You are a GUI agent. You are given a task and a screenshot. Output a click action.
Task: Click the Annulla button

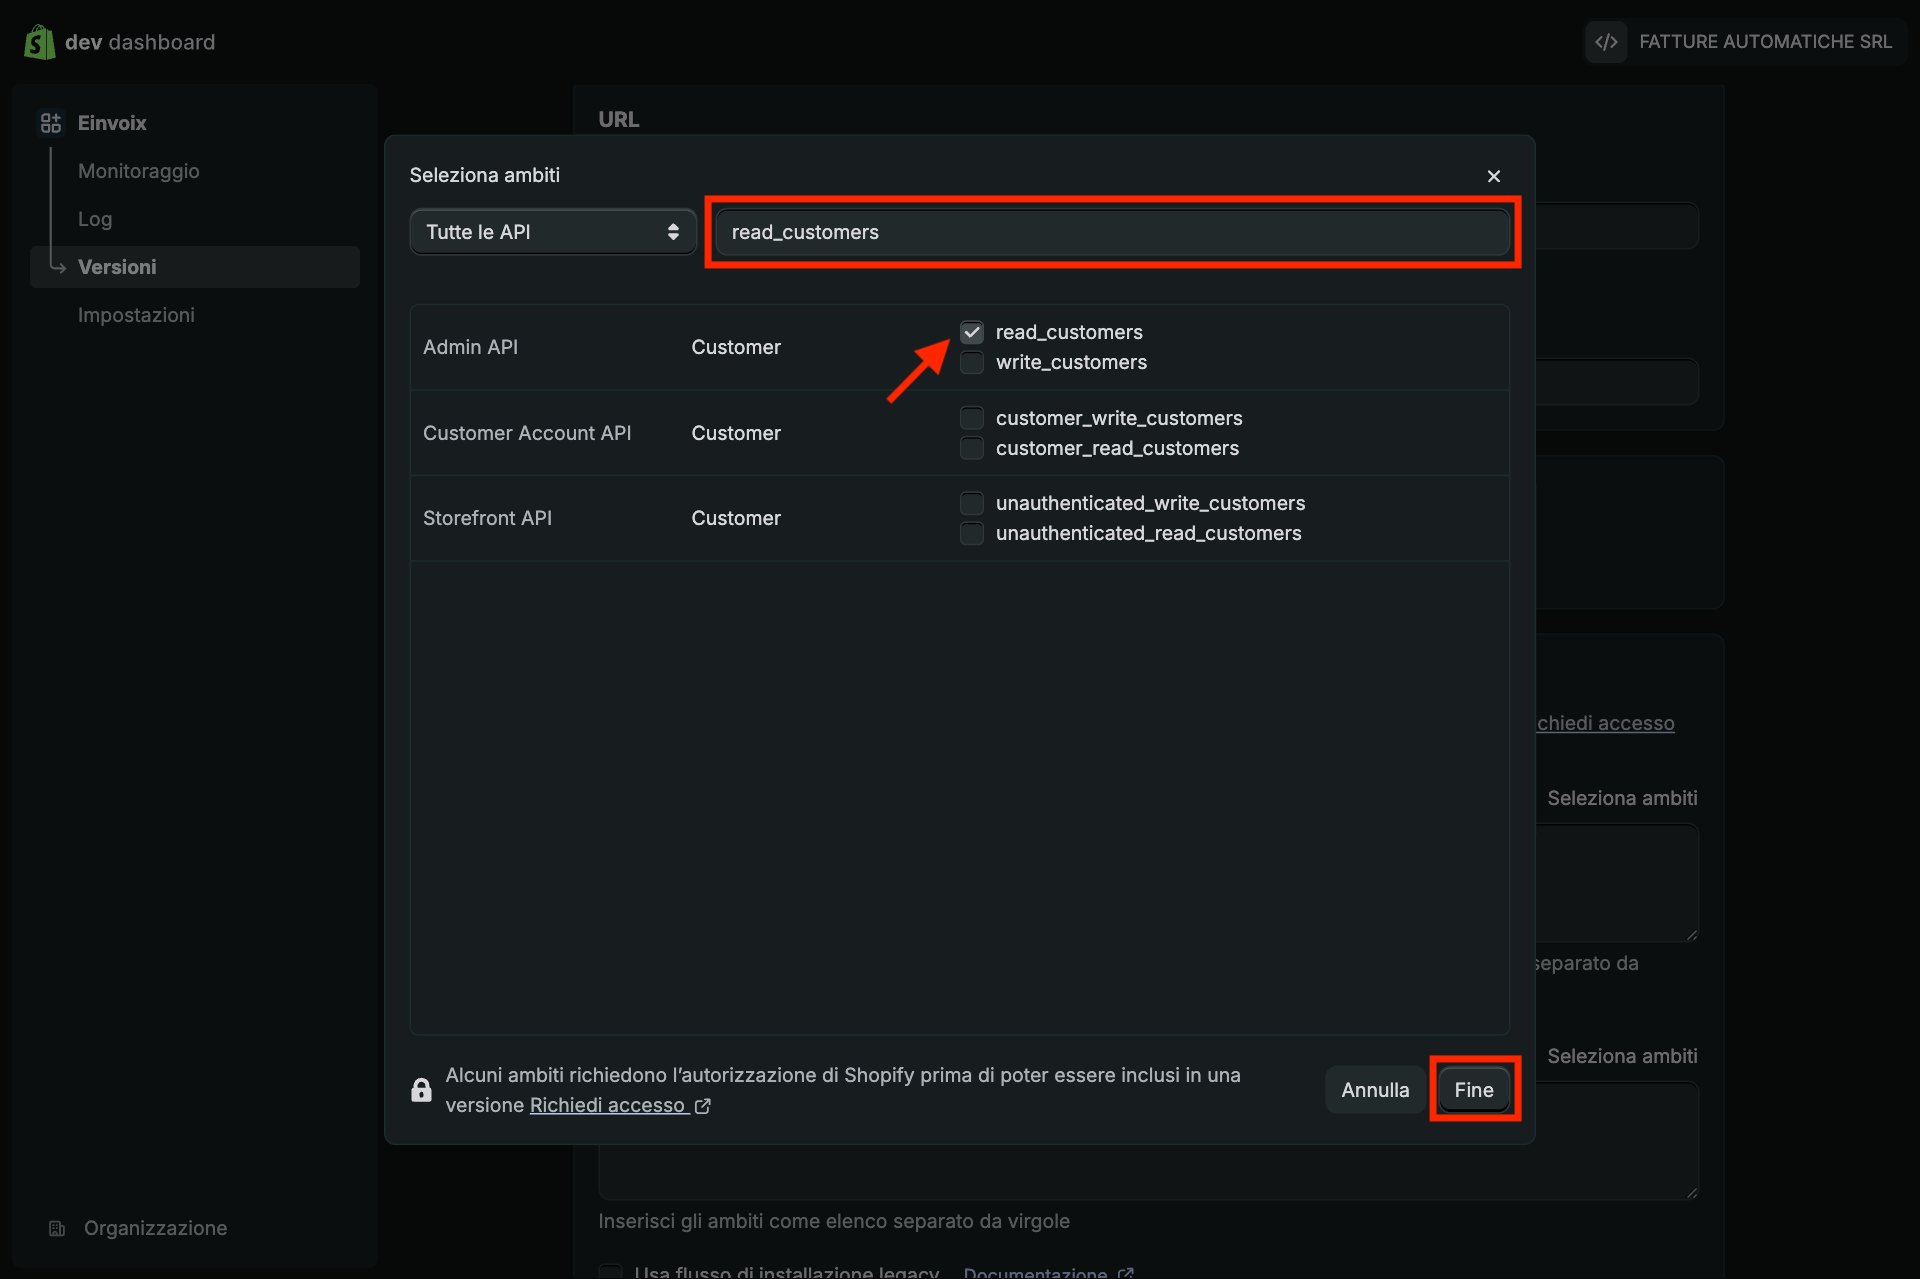tap(1375, 1090)
